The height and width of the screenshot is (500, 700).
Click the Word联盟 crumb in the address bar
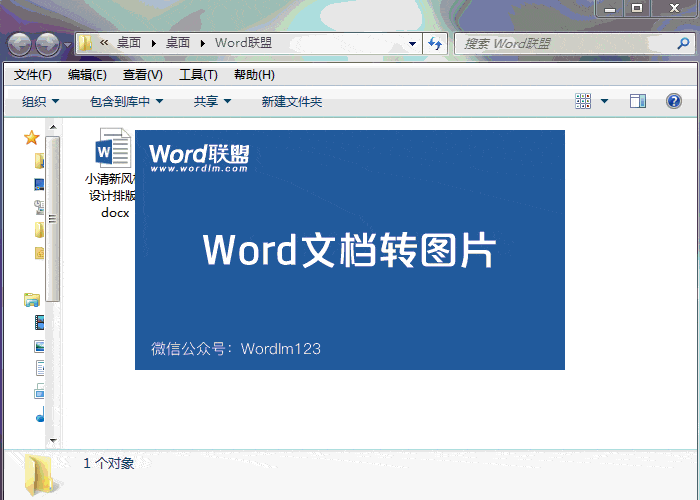243,43
